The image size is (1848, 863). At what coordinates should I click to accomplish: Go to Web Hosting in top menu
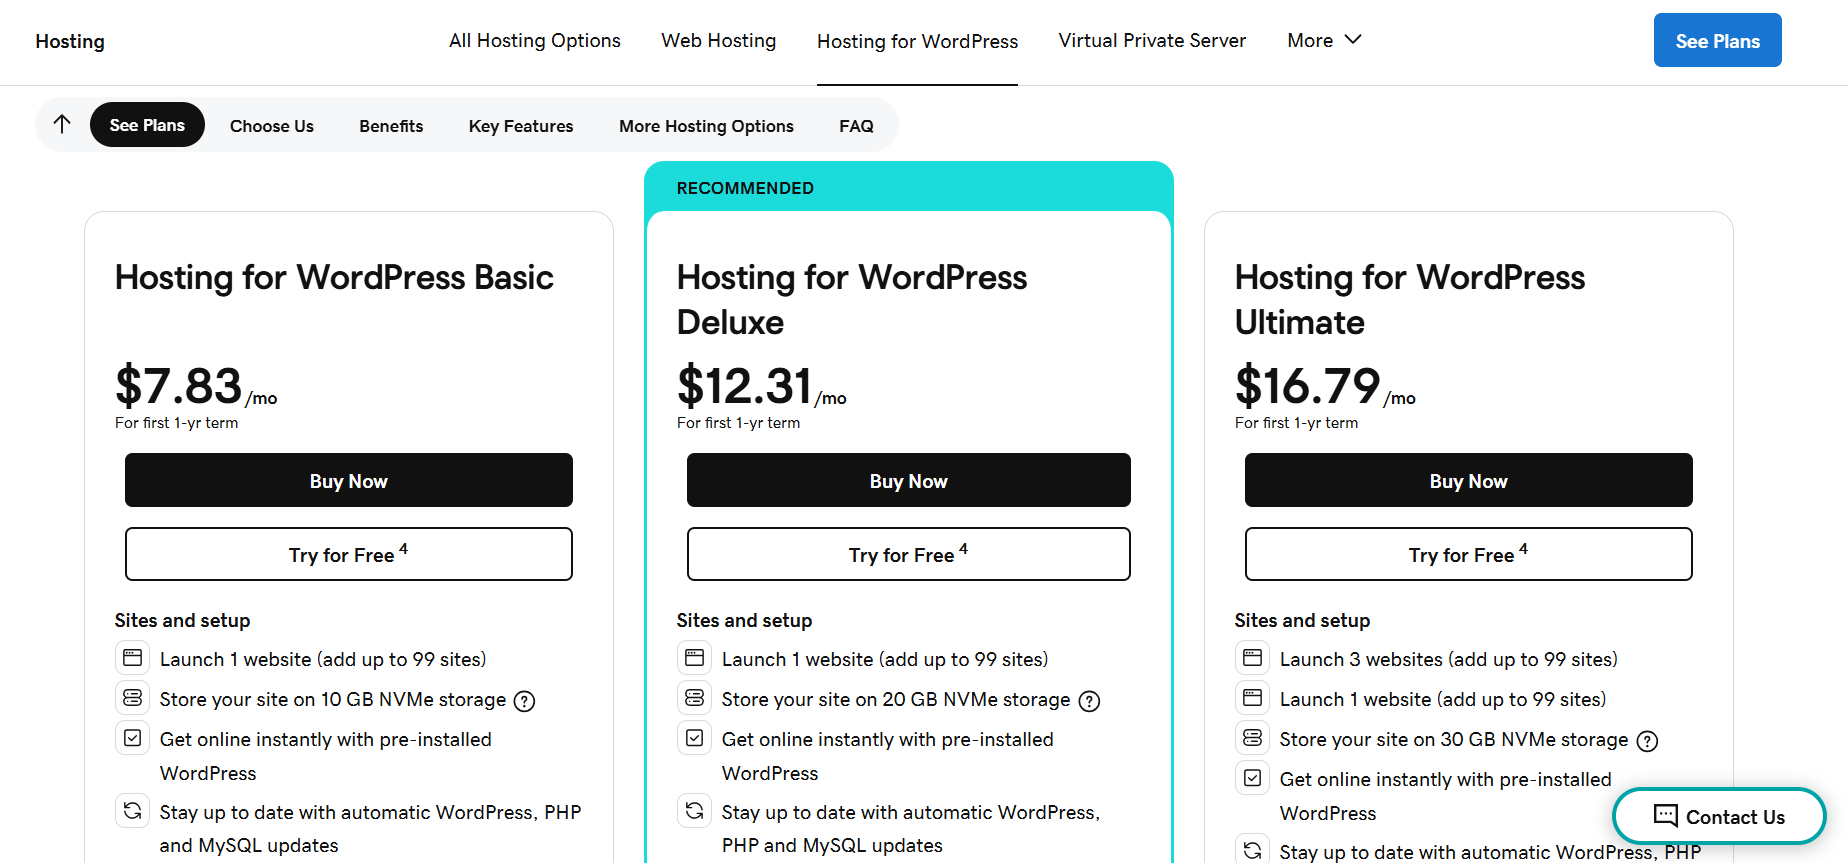(x=718, y=41)
